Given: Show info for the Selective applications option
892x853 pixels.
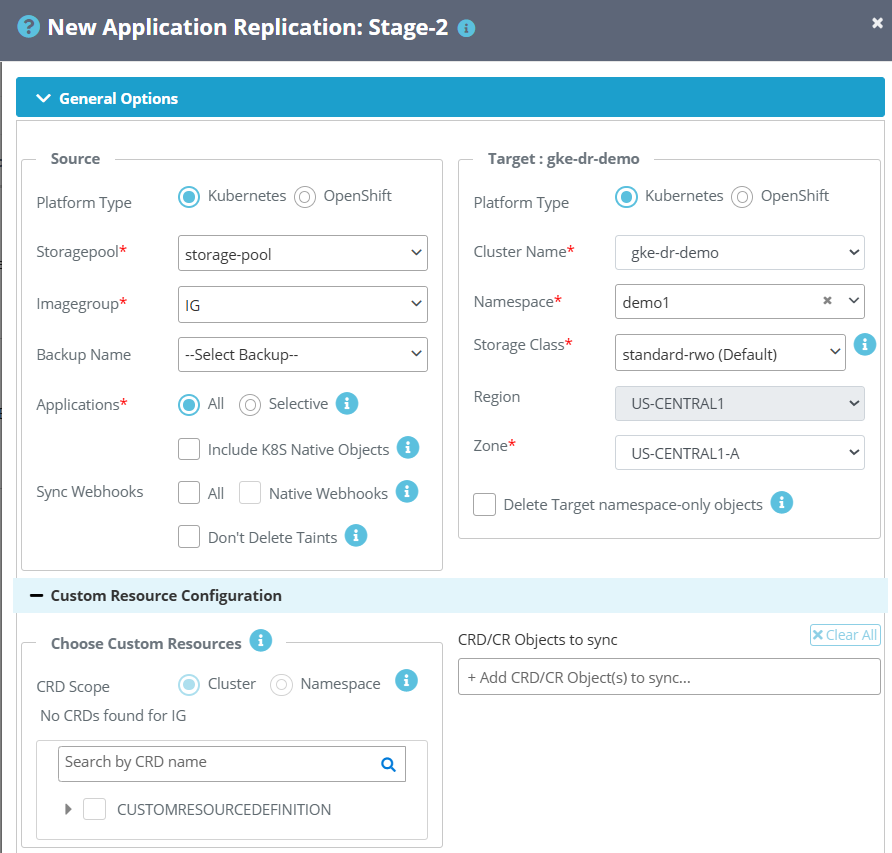Looking at the screenshot, I should click(347, 403).
